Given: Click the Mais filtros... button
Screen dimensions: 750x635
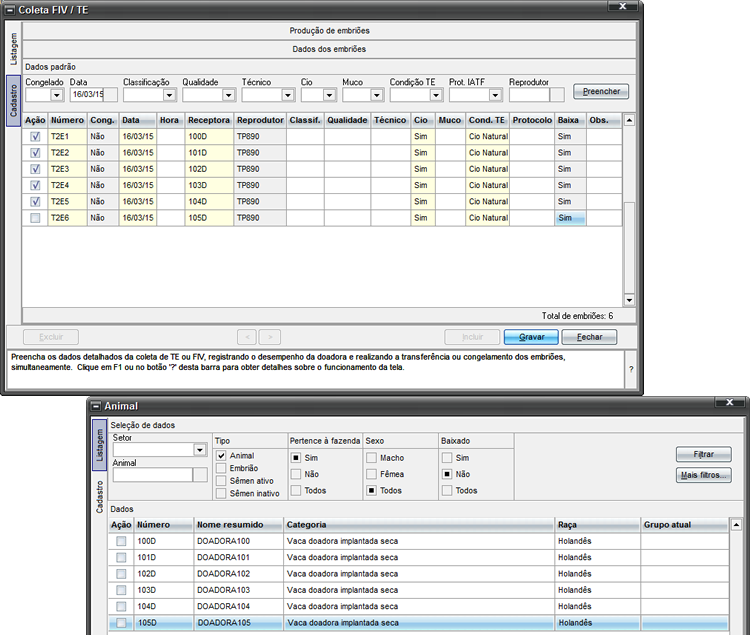Looking at the screenshot, I should coord(704,475).
